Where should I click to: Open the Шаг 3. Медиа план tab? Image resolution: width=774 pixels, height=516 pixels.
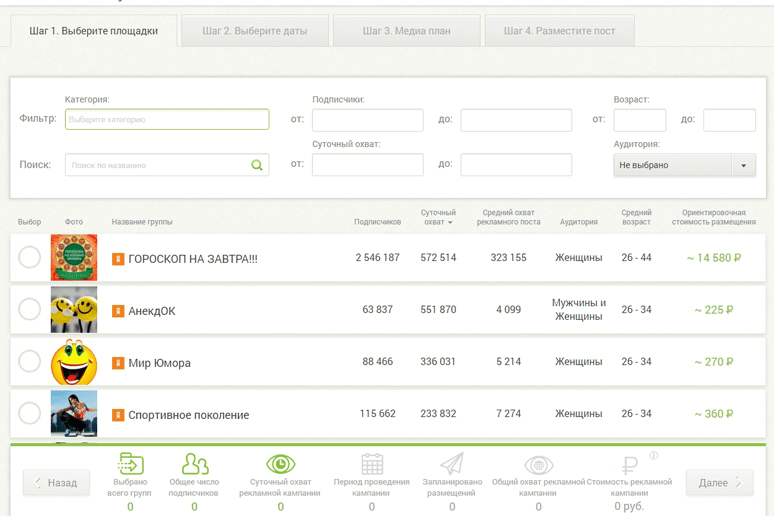tap(406, 31)
